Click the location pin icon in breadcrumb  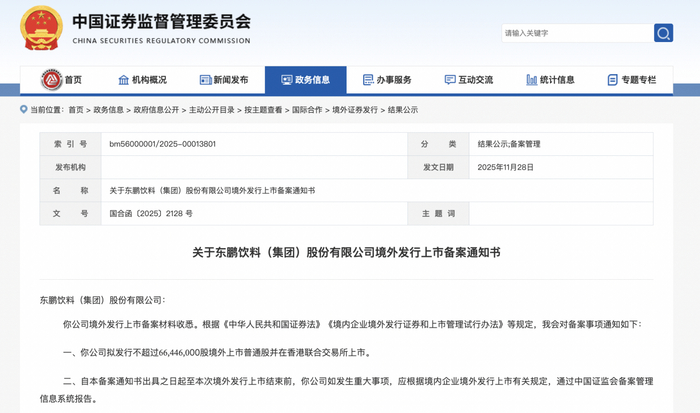point(24,109)
